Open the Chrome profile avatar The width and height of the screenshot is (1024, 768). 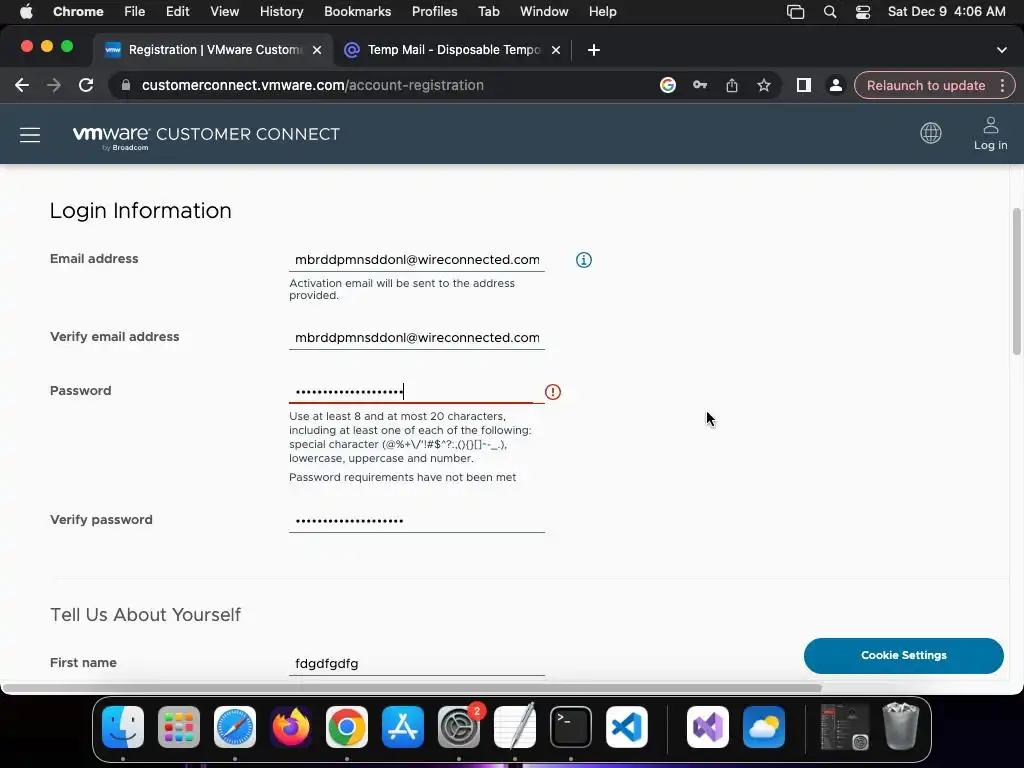click(835, 86)
